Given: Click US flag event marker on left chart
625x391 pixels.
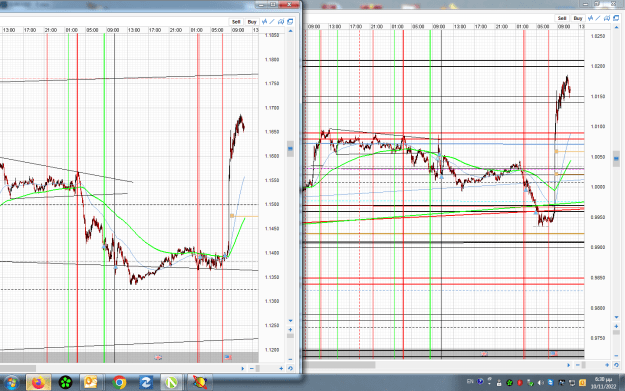Looking at the screenshot, I should tap(228, 358).
